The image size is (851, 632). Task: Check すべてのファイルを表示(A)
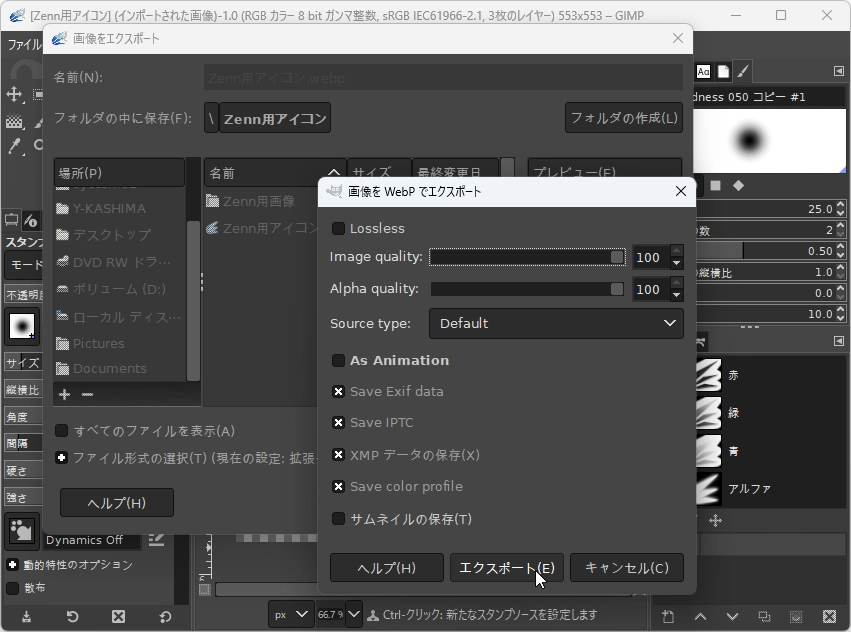[61, 431]
